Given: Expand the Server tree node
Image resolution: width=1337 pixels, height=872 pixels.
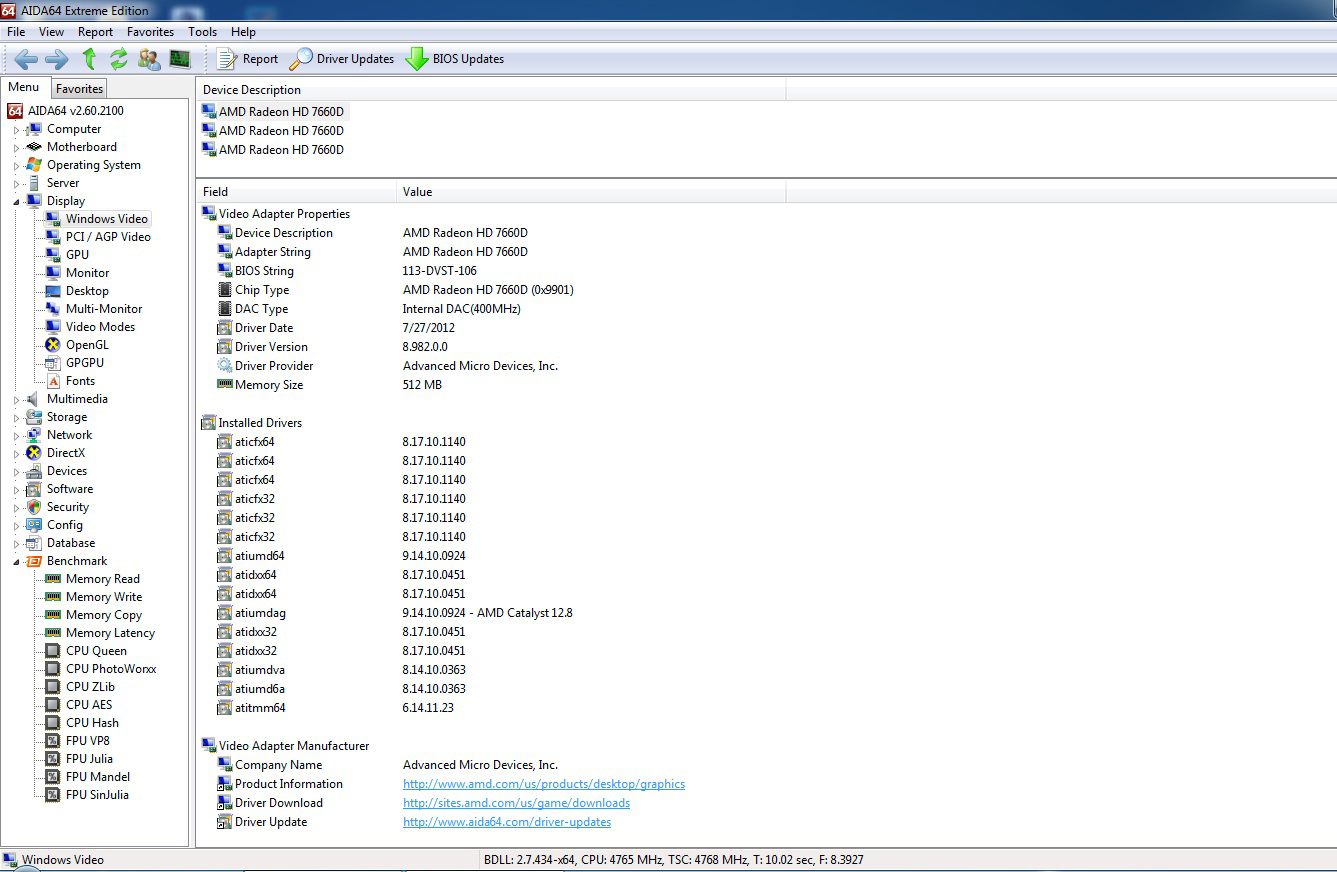Looking at the screenshot, I should point(16,183).
